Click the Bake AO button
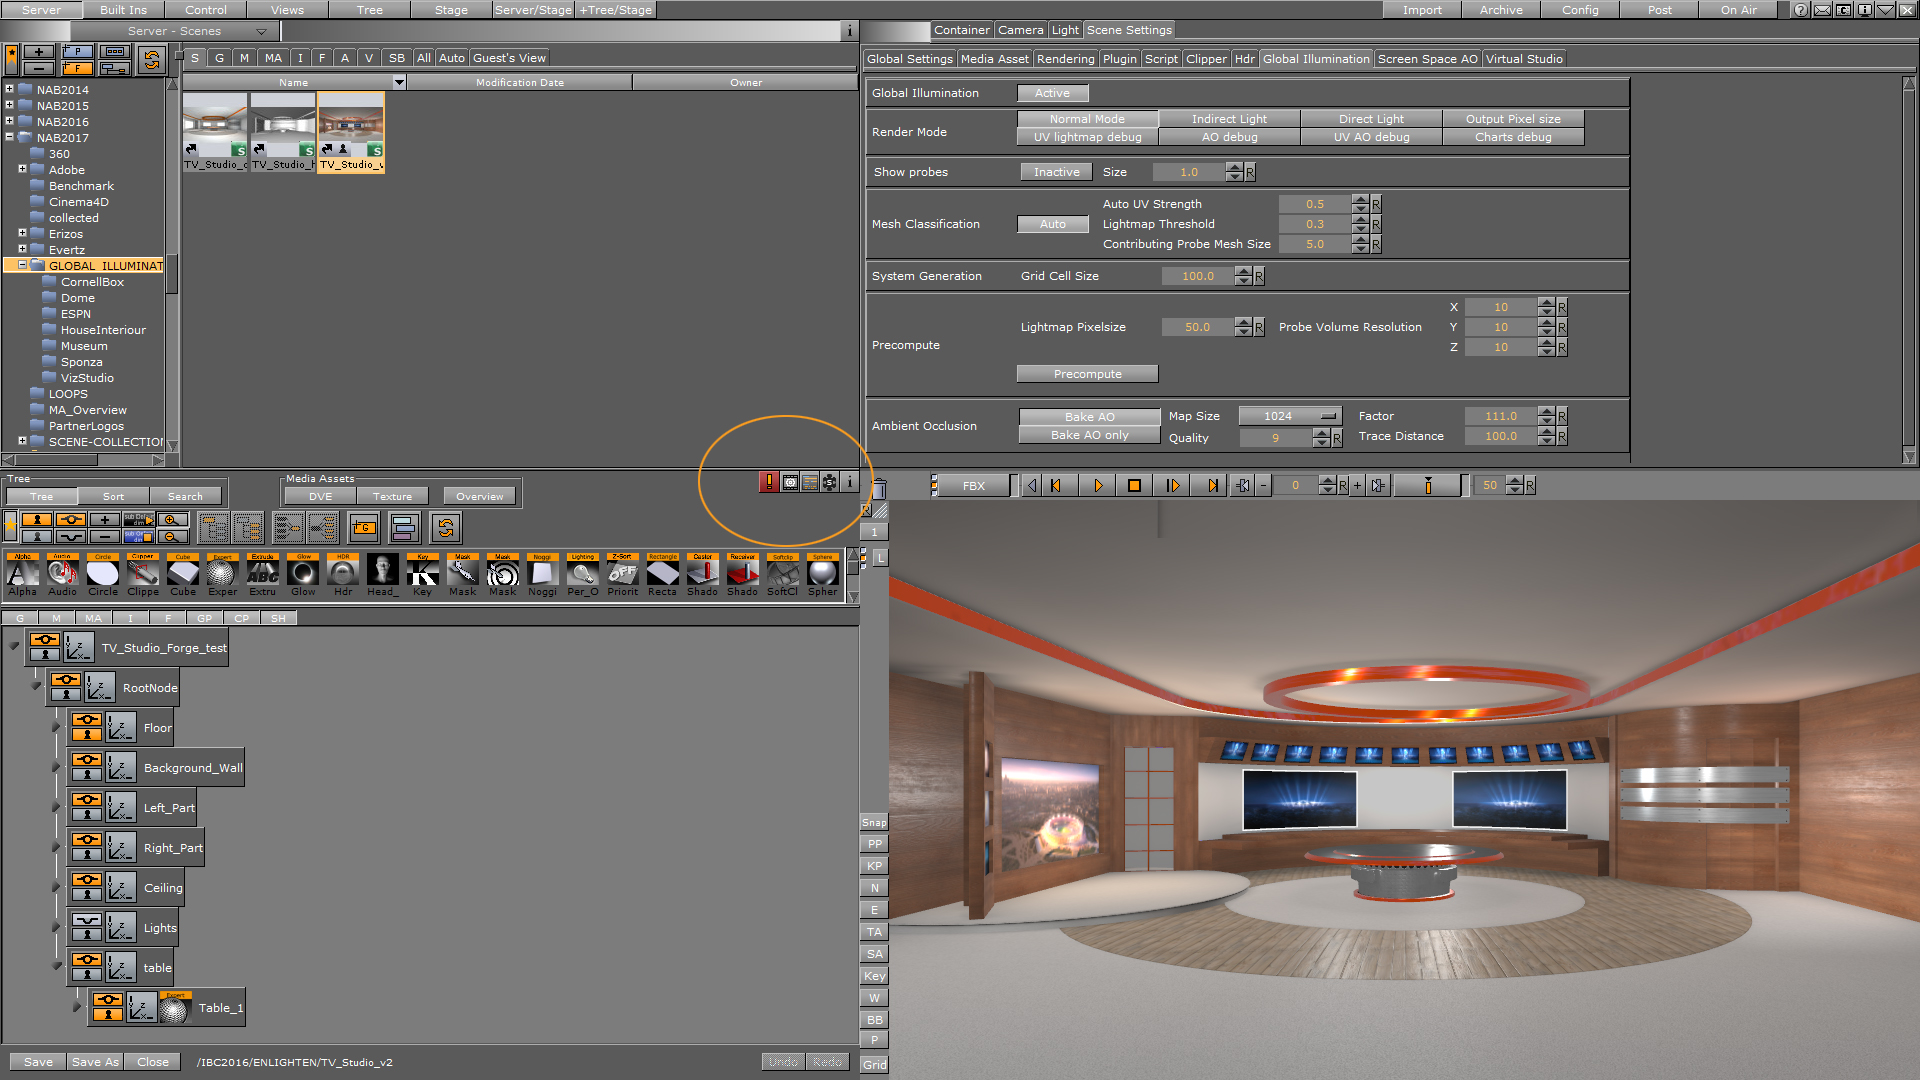This screenshot has width=1920, height=1080. [x=1087, y=414]
